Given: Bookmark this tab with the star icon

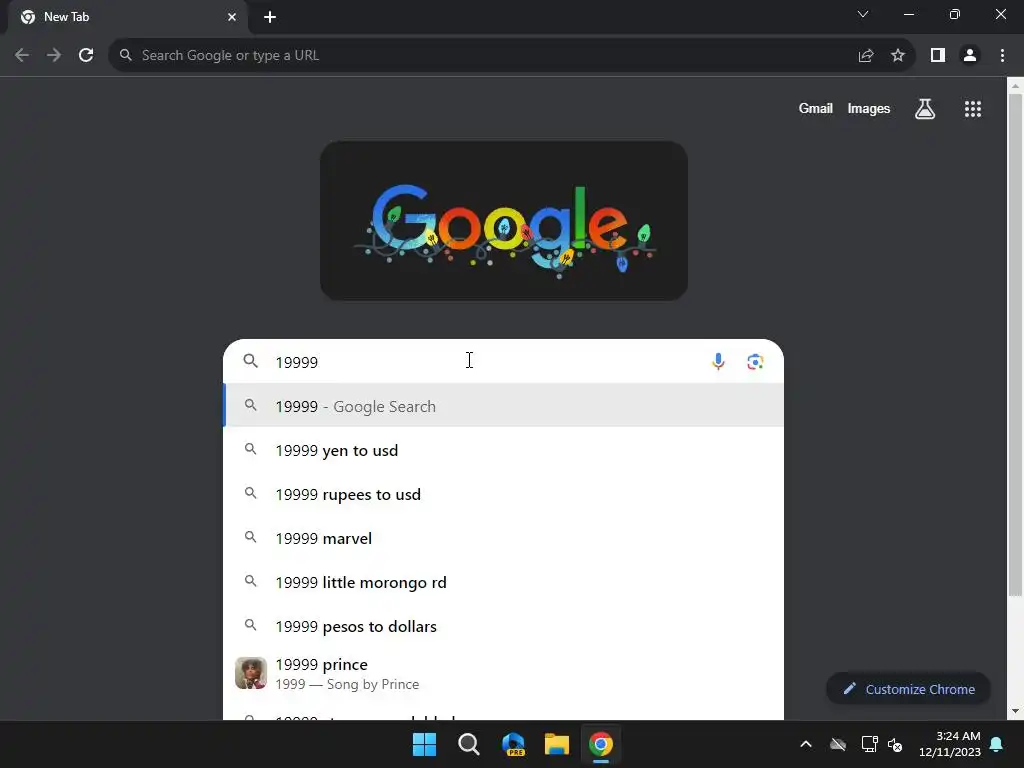Looking at the screenshot, I should click(898, 56).
